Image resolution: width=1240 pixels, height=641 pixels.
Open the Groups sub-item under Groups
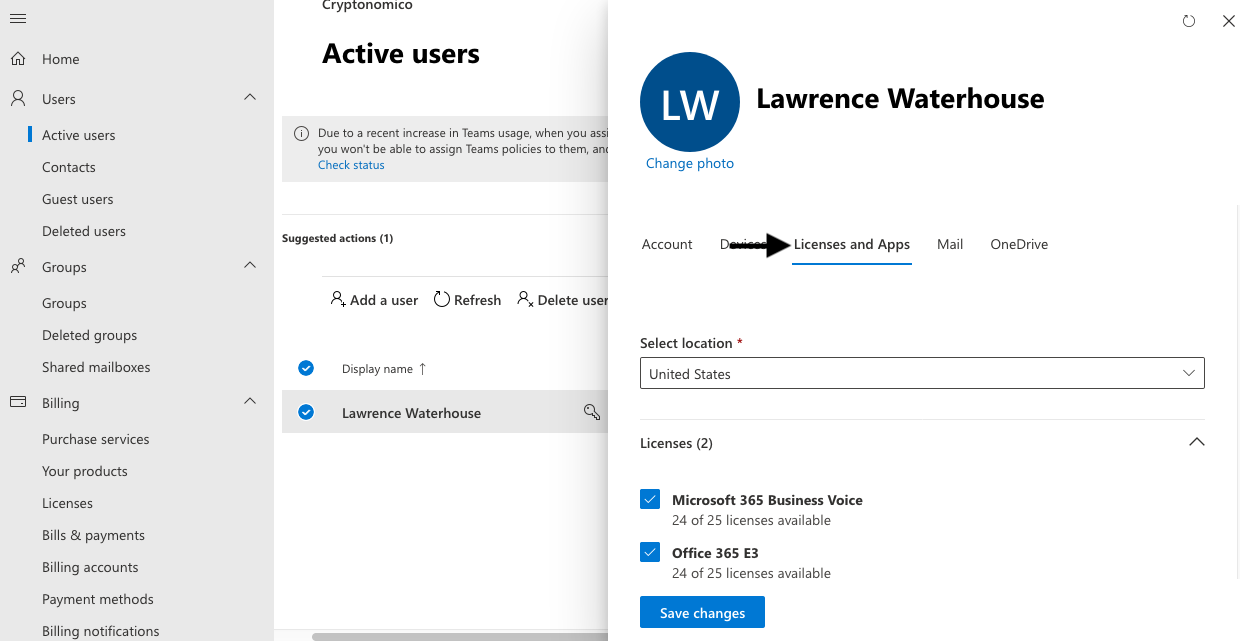point(64,303)
